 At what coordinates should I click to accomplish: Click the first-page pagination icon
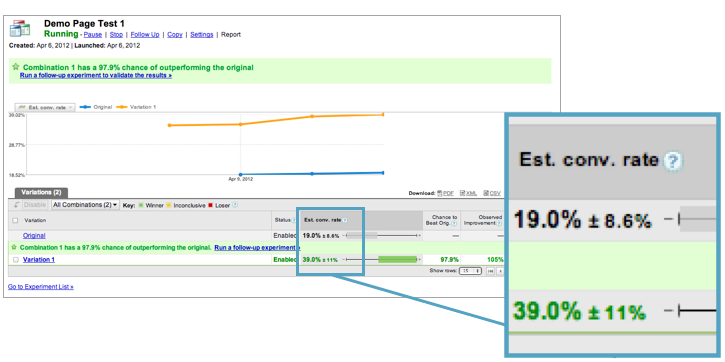(491, 271)
